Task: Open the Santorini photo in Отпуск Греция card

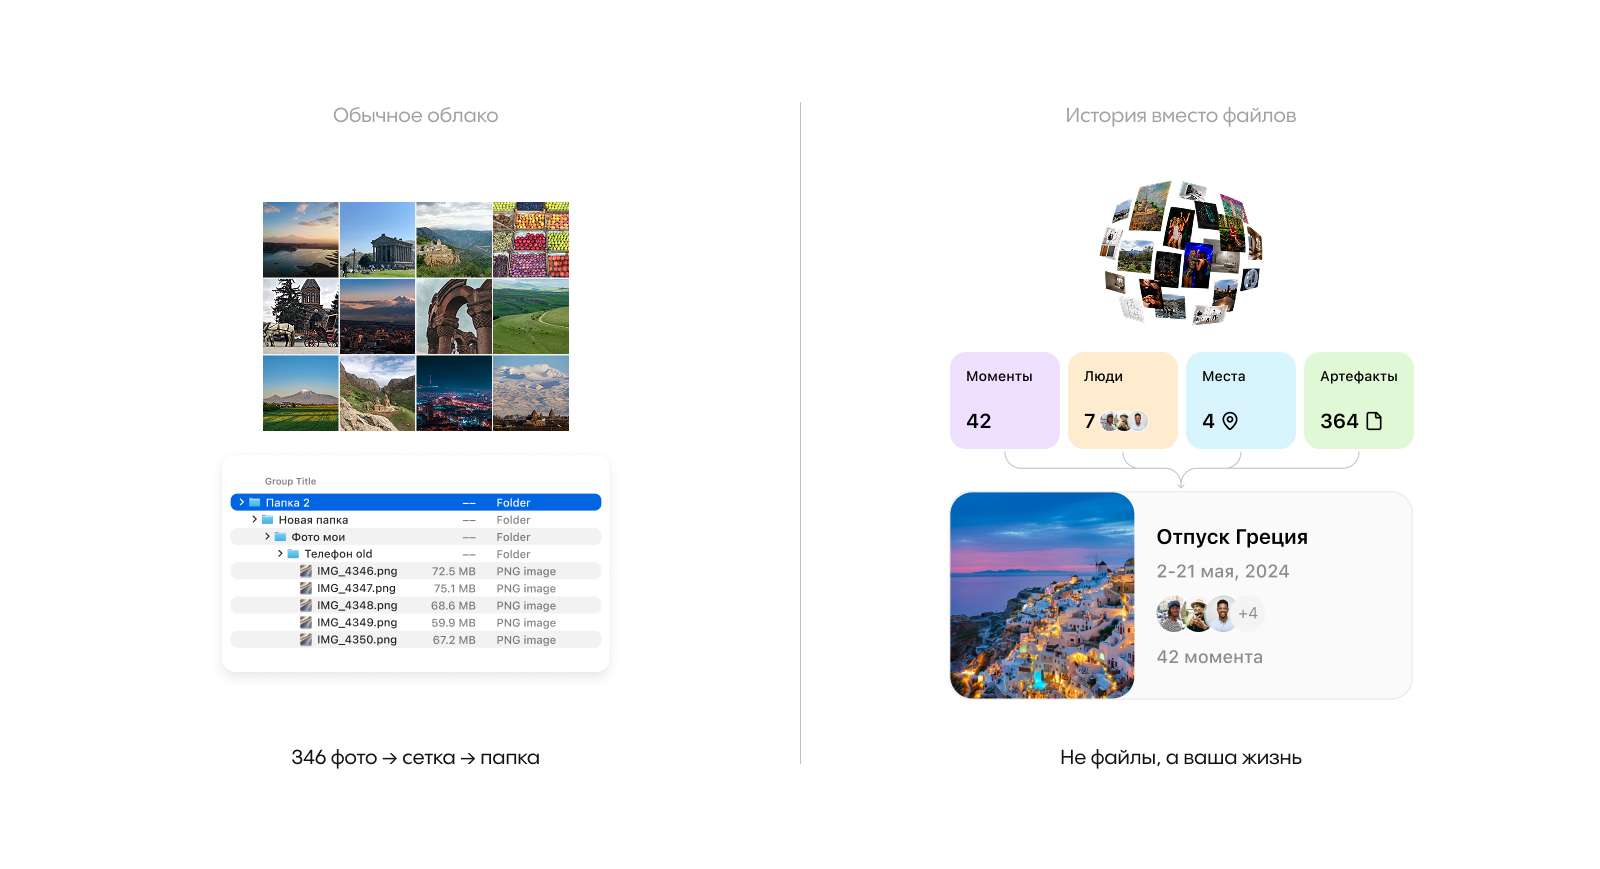Action: (x=1042, y=595)
